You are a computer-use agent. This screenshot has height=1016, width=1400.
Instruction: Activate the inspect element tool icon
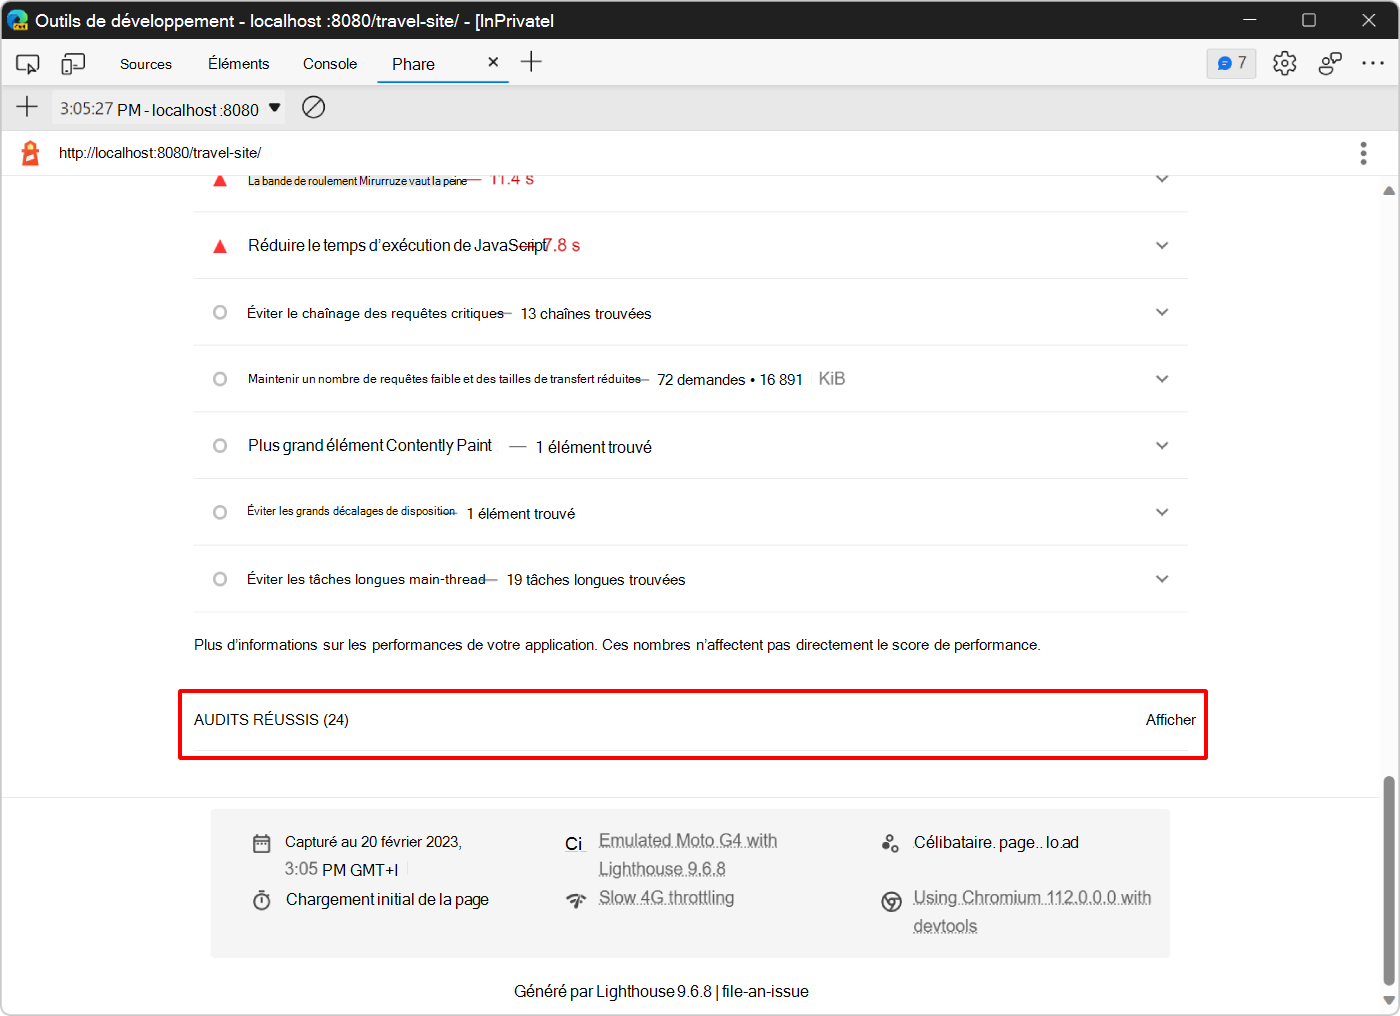(28, 64)
